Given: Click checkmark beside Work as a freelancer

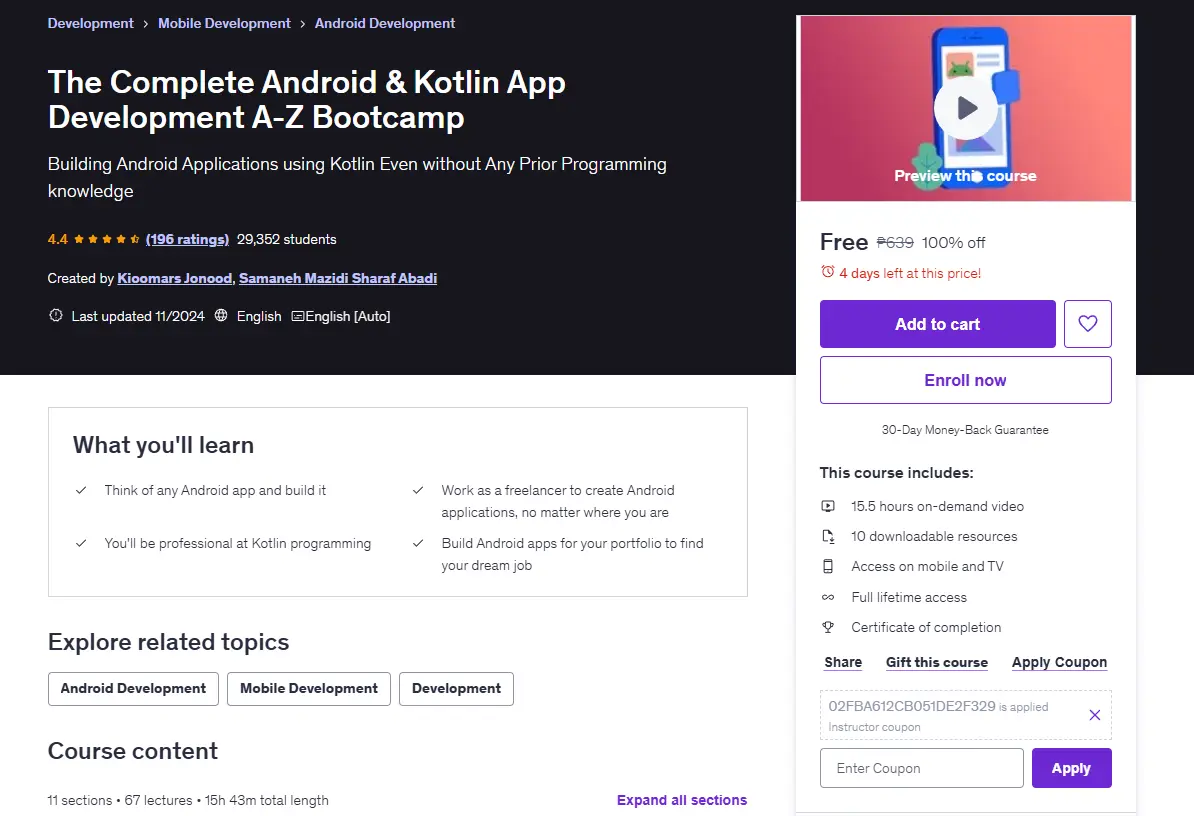Looking at the screenshot, I should [x=418, y=490].
